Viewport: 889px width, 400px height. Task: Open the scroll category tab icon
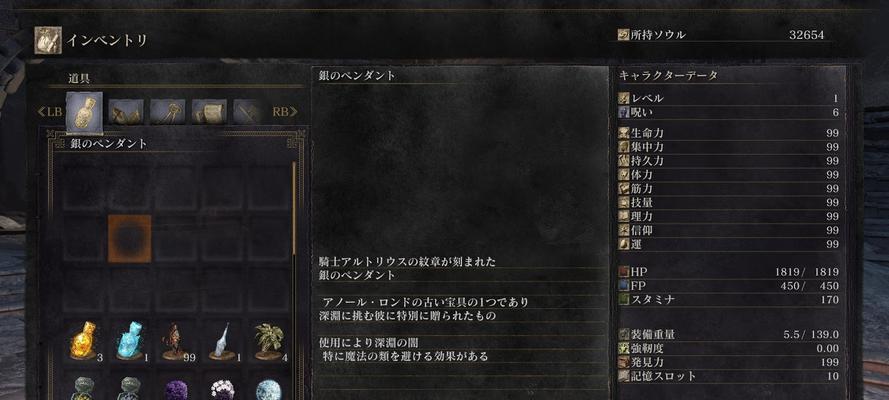pos(209,112)
